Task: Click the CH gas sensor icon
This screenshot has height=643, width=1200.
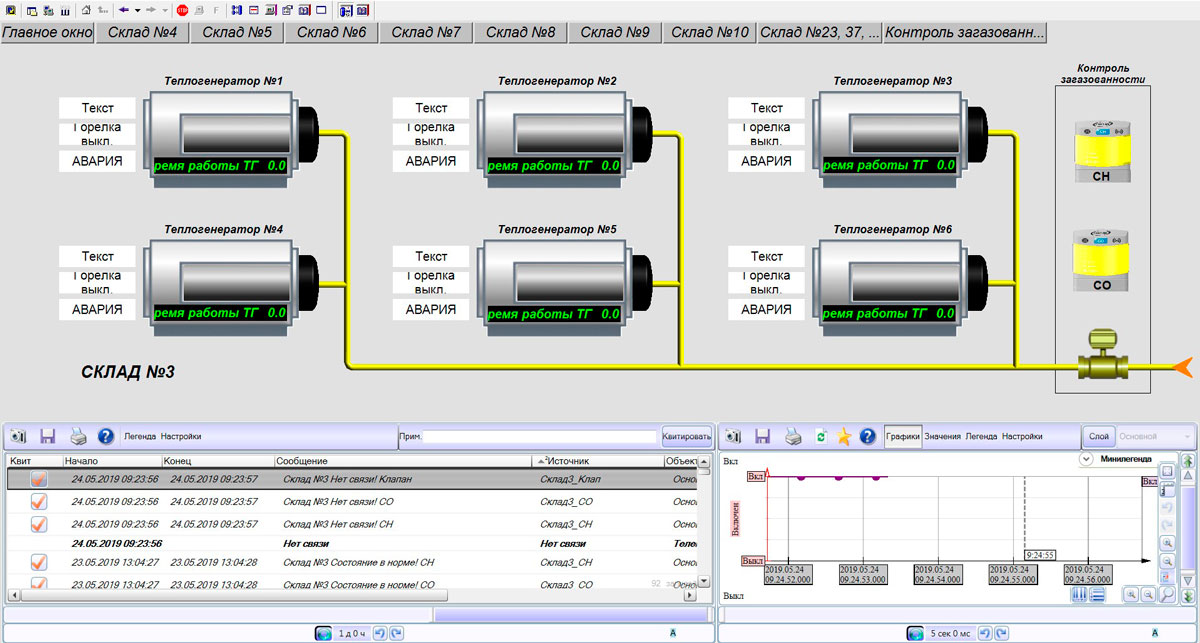Action: pyautogui.click(x=1101, y=152)
